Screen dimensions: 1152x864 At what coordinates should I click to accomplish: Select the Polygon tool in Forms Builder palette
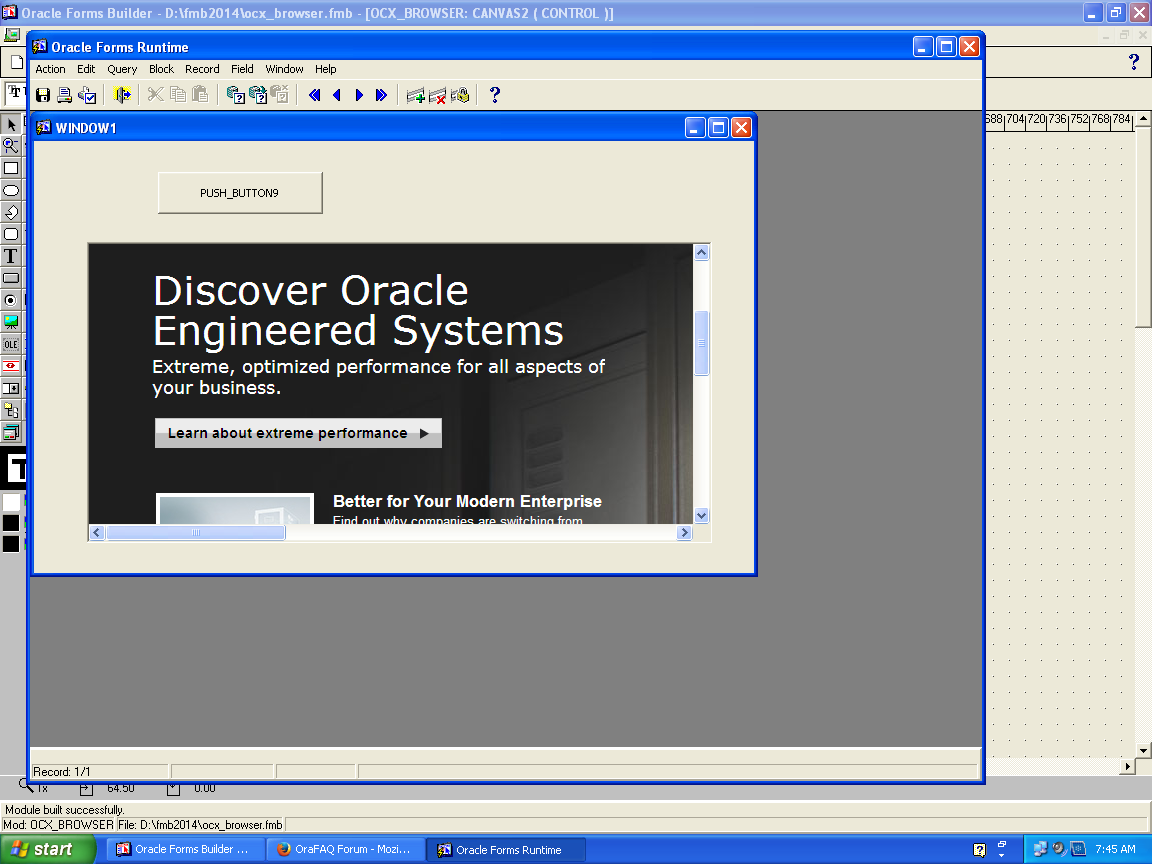click(x=11, y=212)
